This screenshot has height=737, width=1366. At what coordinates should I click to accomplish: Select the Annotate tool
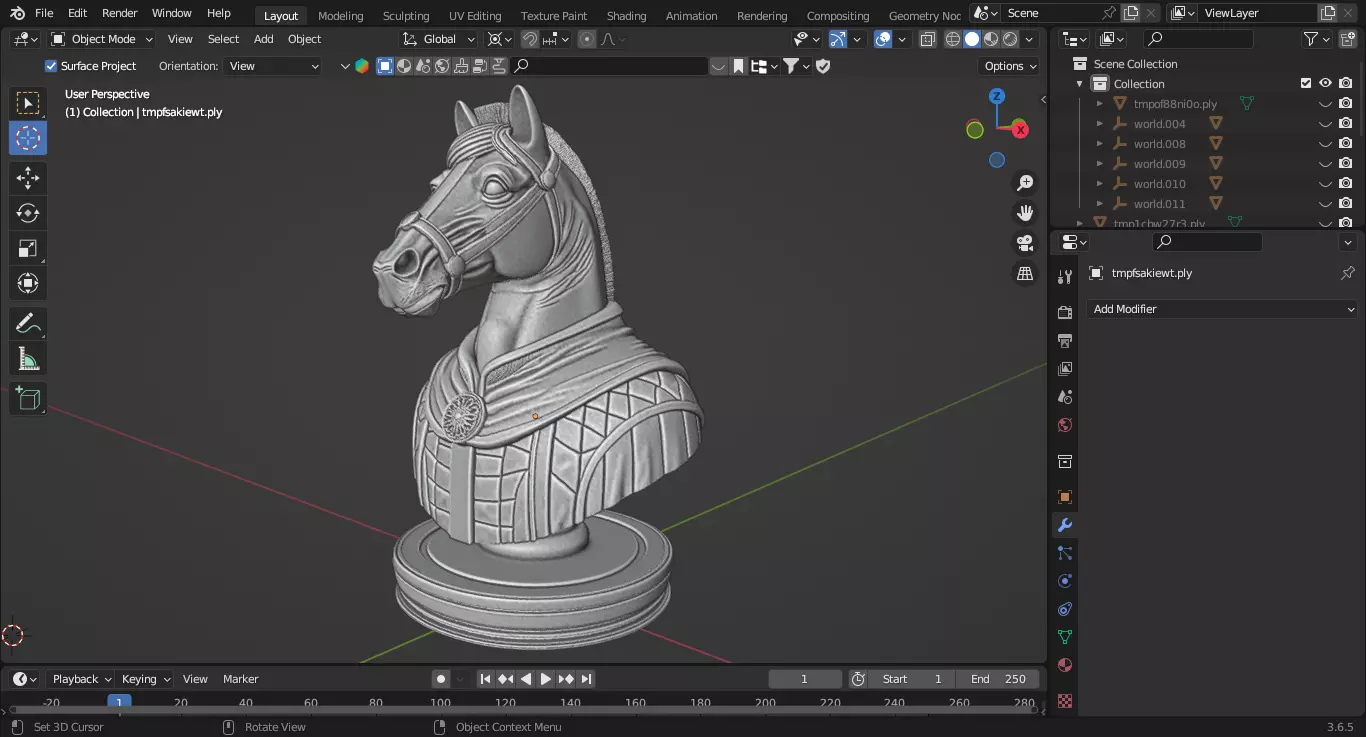click(x=28, y=324)
